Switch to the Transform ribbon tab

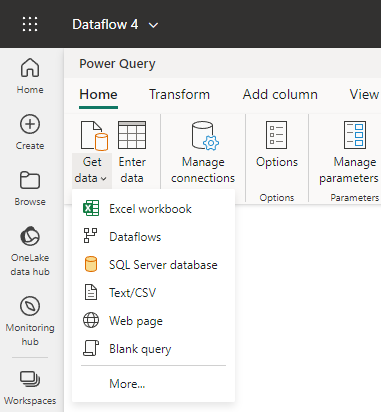(x=179, y=95)
